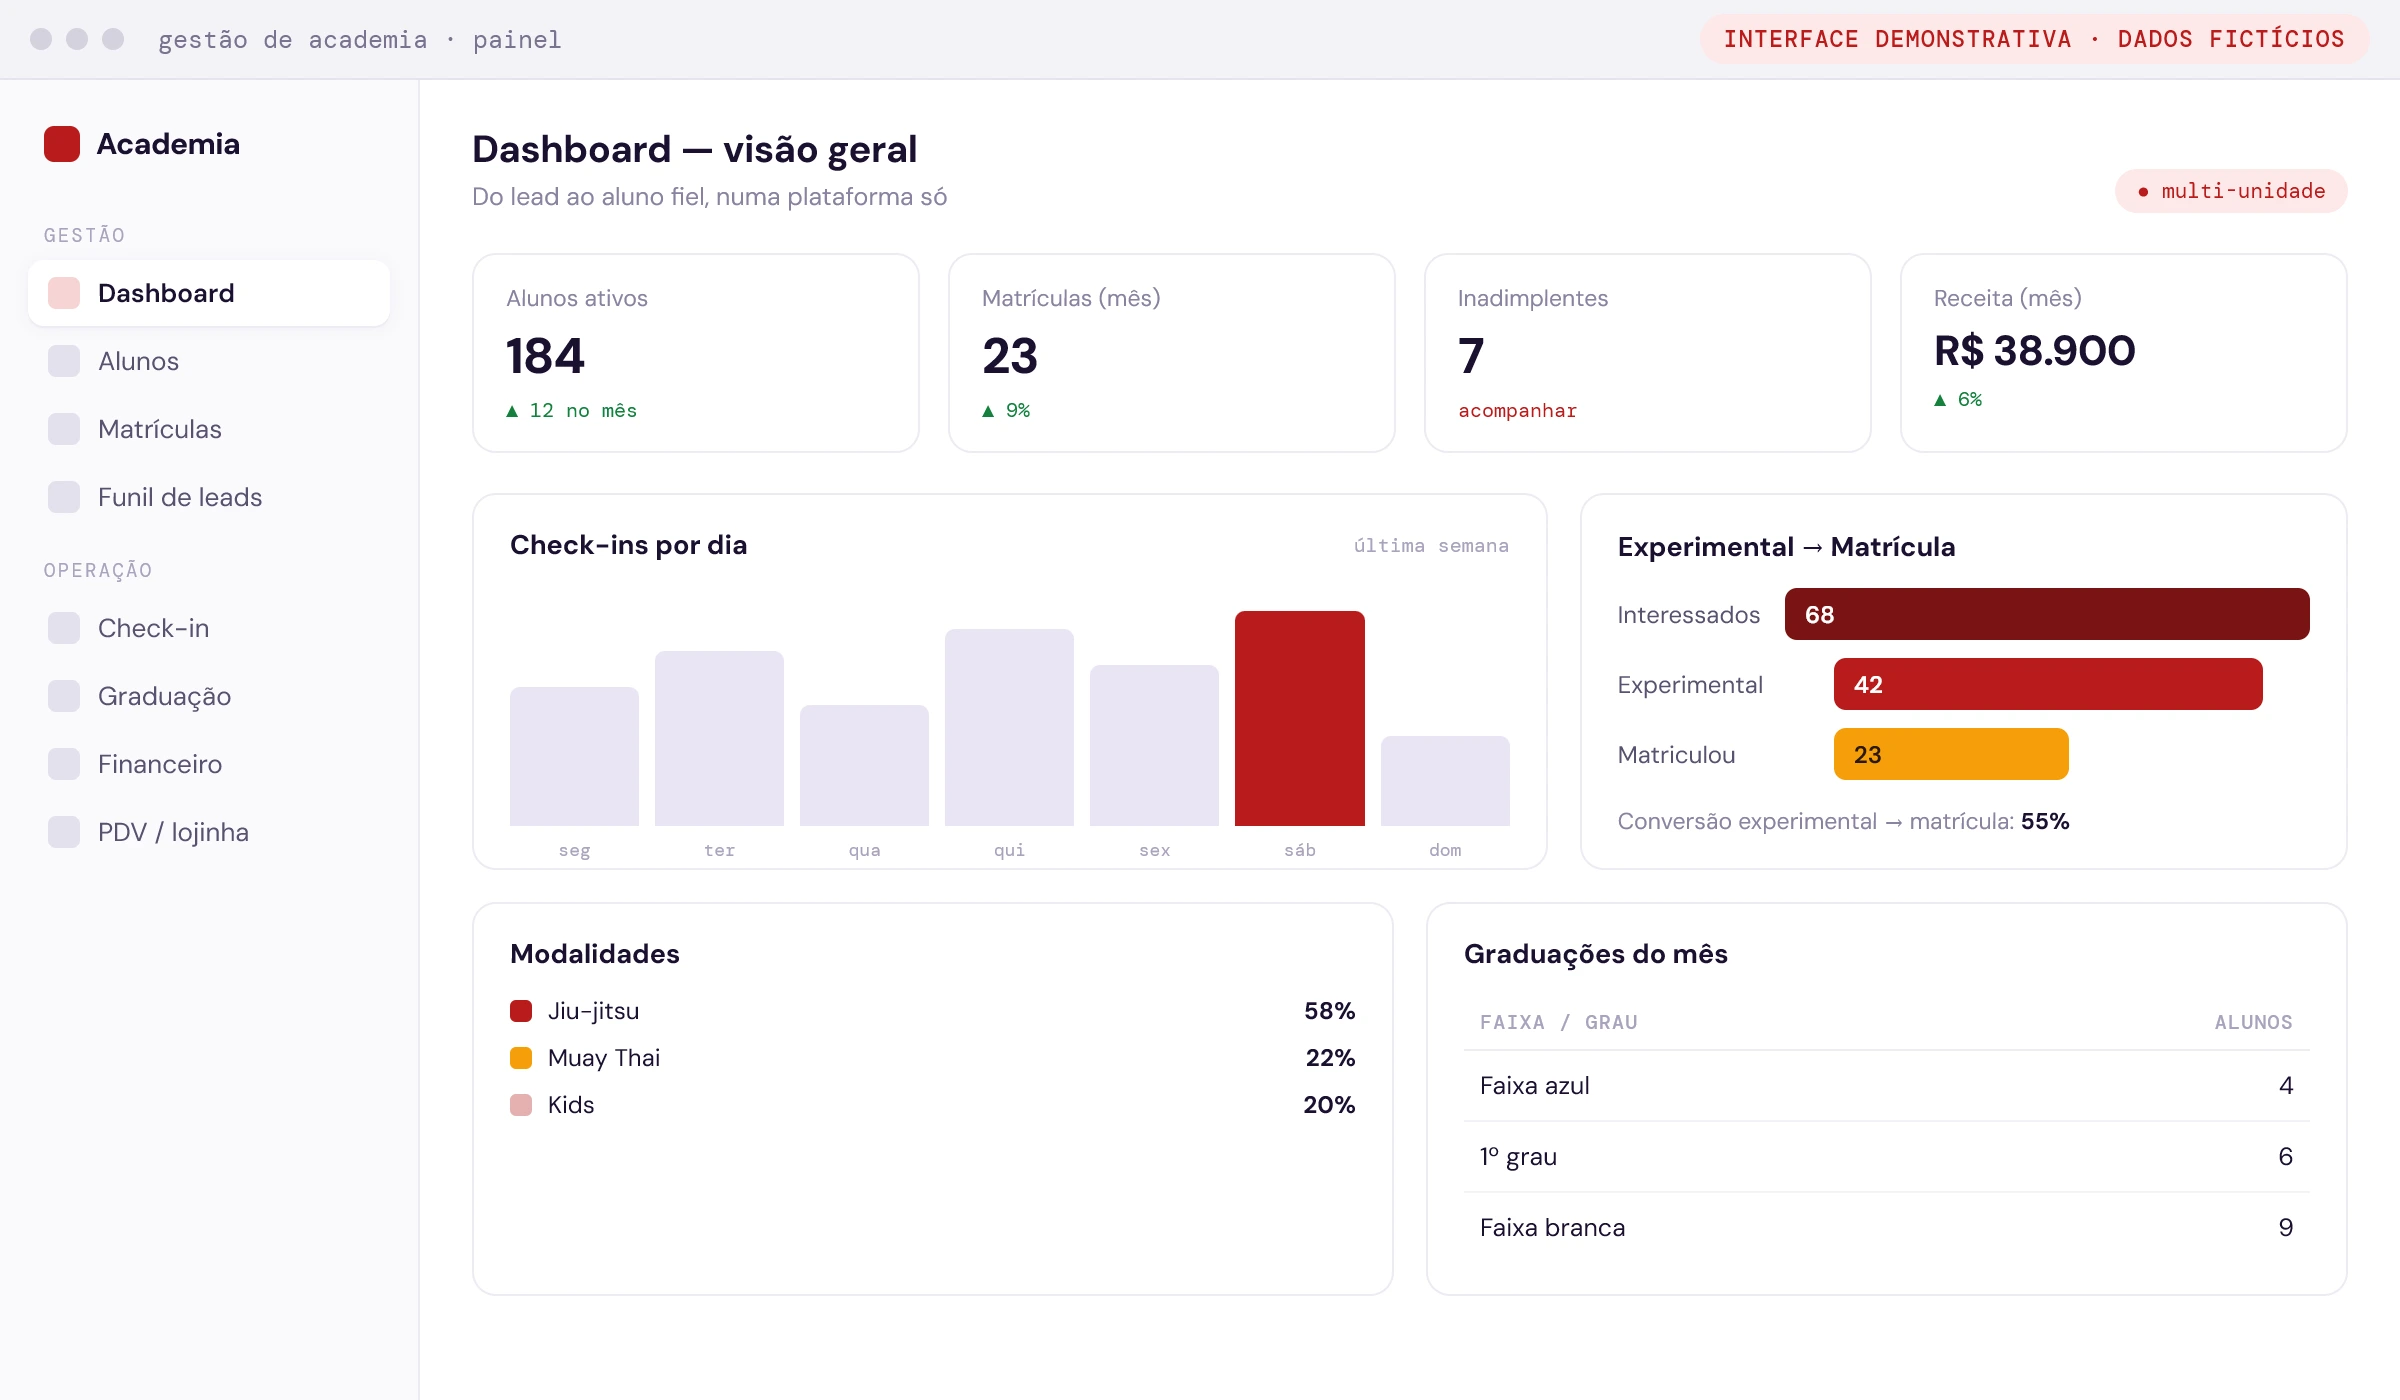The height and width of the screenshot is (1400, 2400).
Task: Open the Dashboard menu item
Action: [x=209, y=293]
